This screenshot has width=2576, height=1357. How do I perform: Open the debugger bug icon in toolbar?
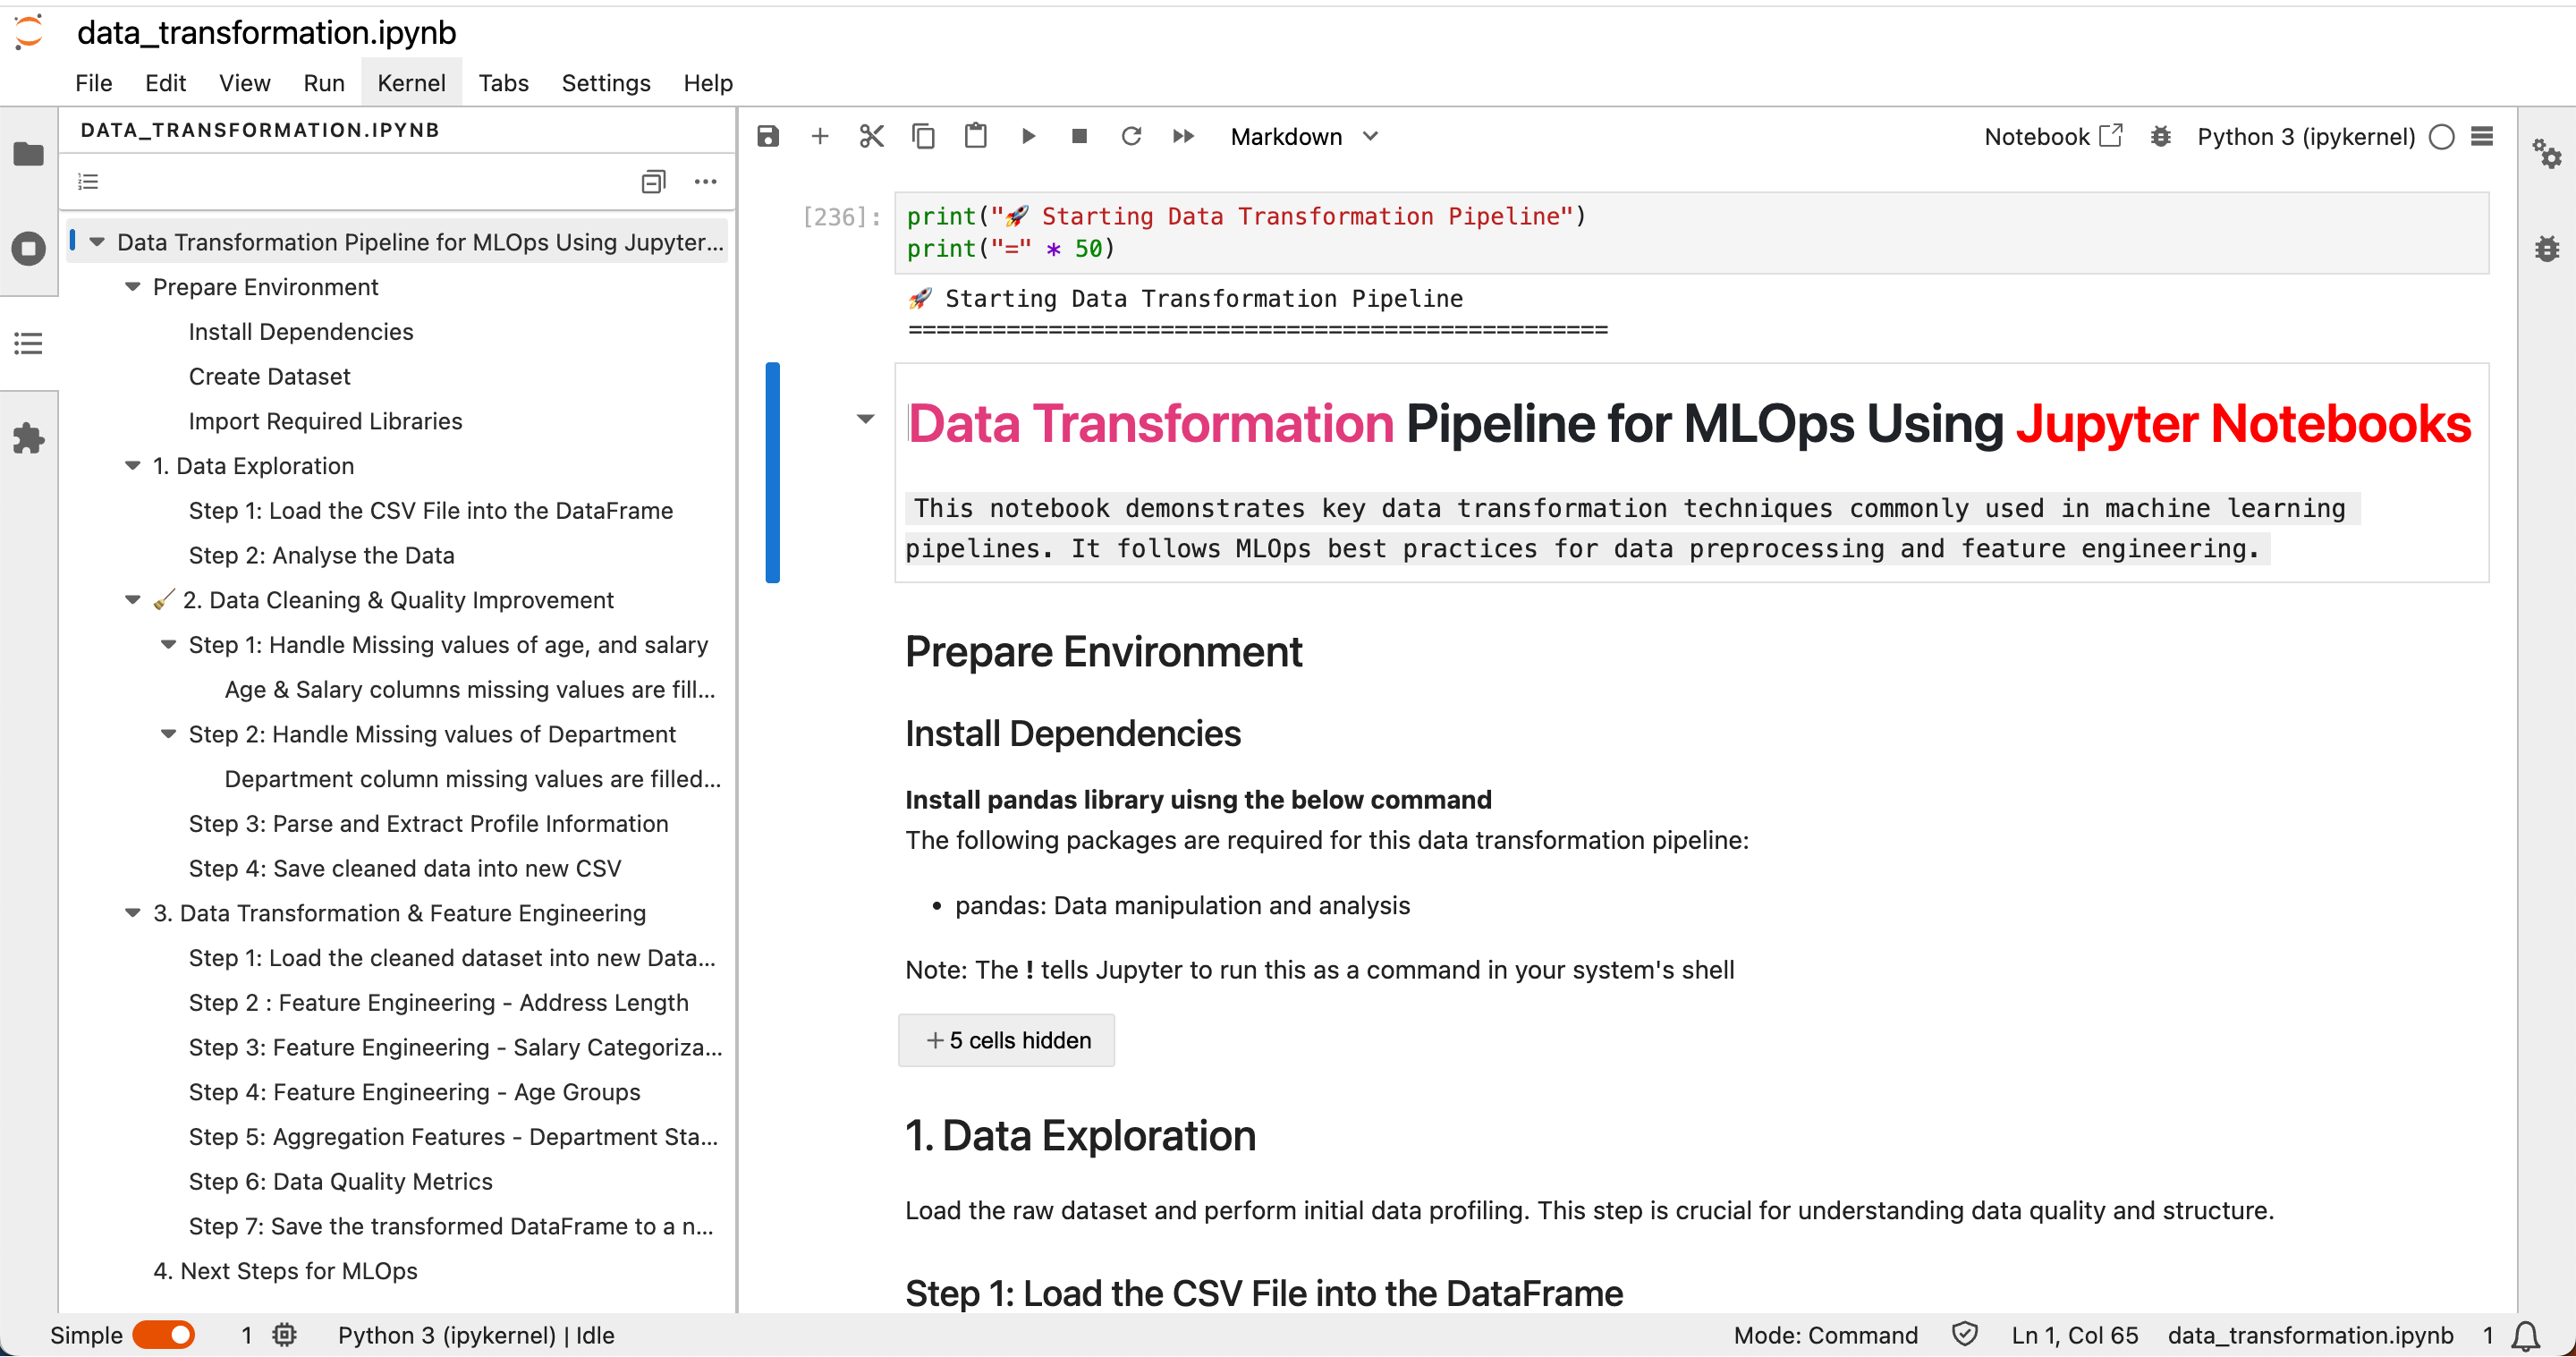tap(2160, 136)
